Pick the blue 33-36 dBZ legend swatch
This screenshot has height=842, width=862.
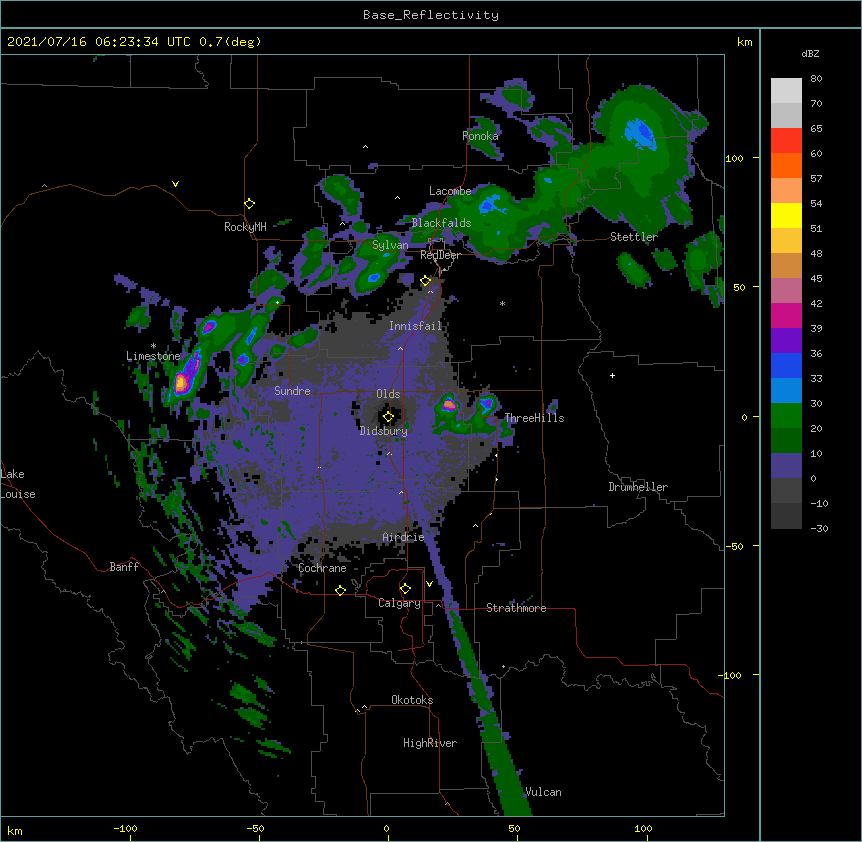pyautogui.click(x=786, y=365)
